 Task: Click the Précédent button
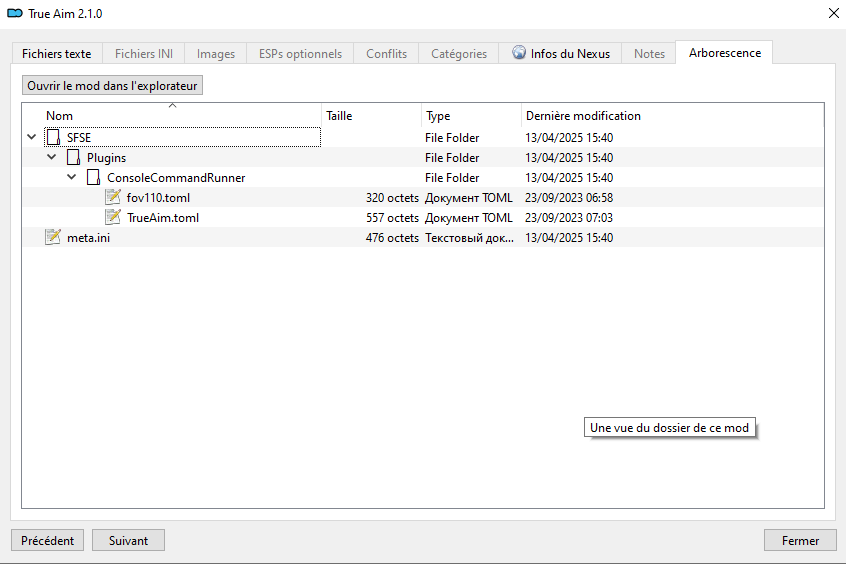[47, 540]
